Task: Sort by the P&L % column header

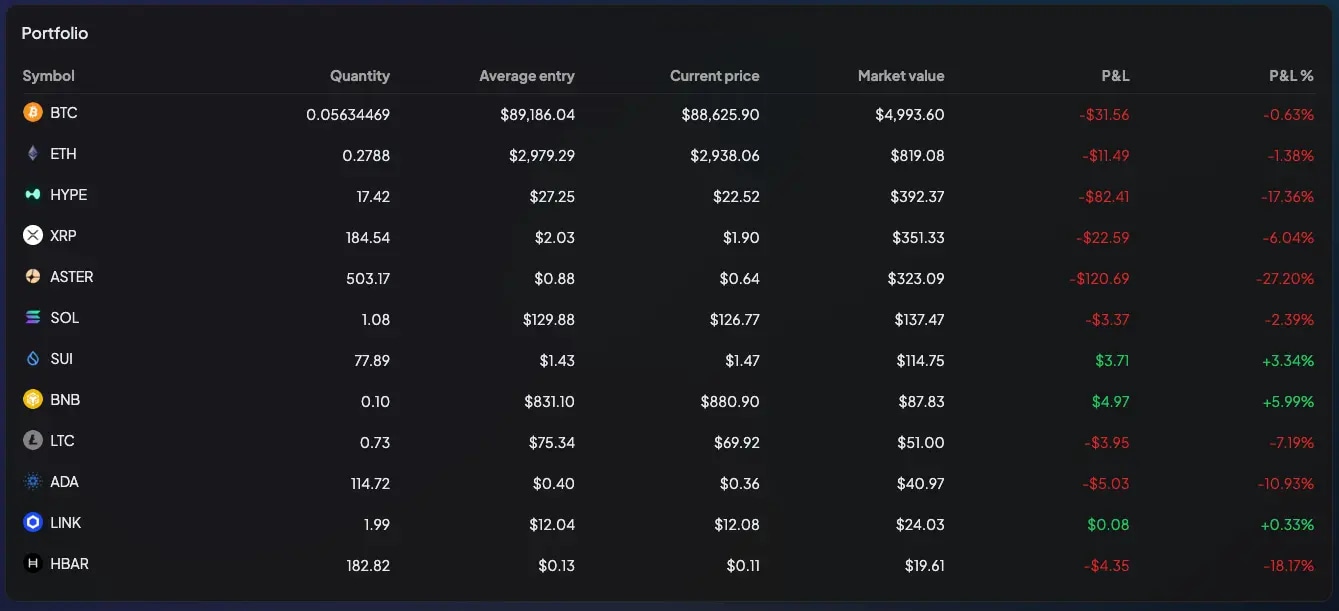Action: click(1289, 75)
